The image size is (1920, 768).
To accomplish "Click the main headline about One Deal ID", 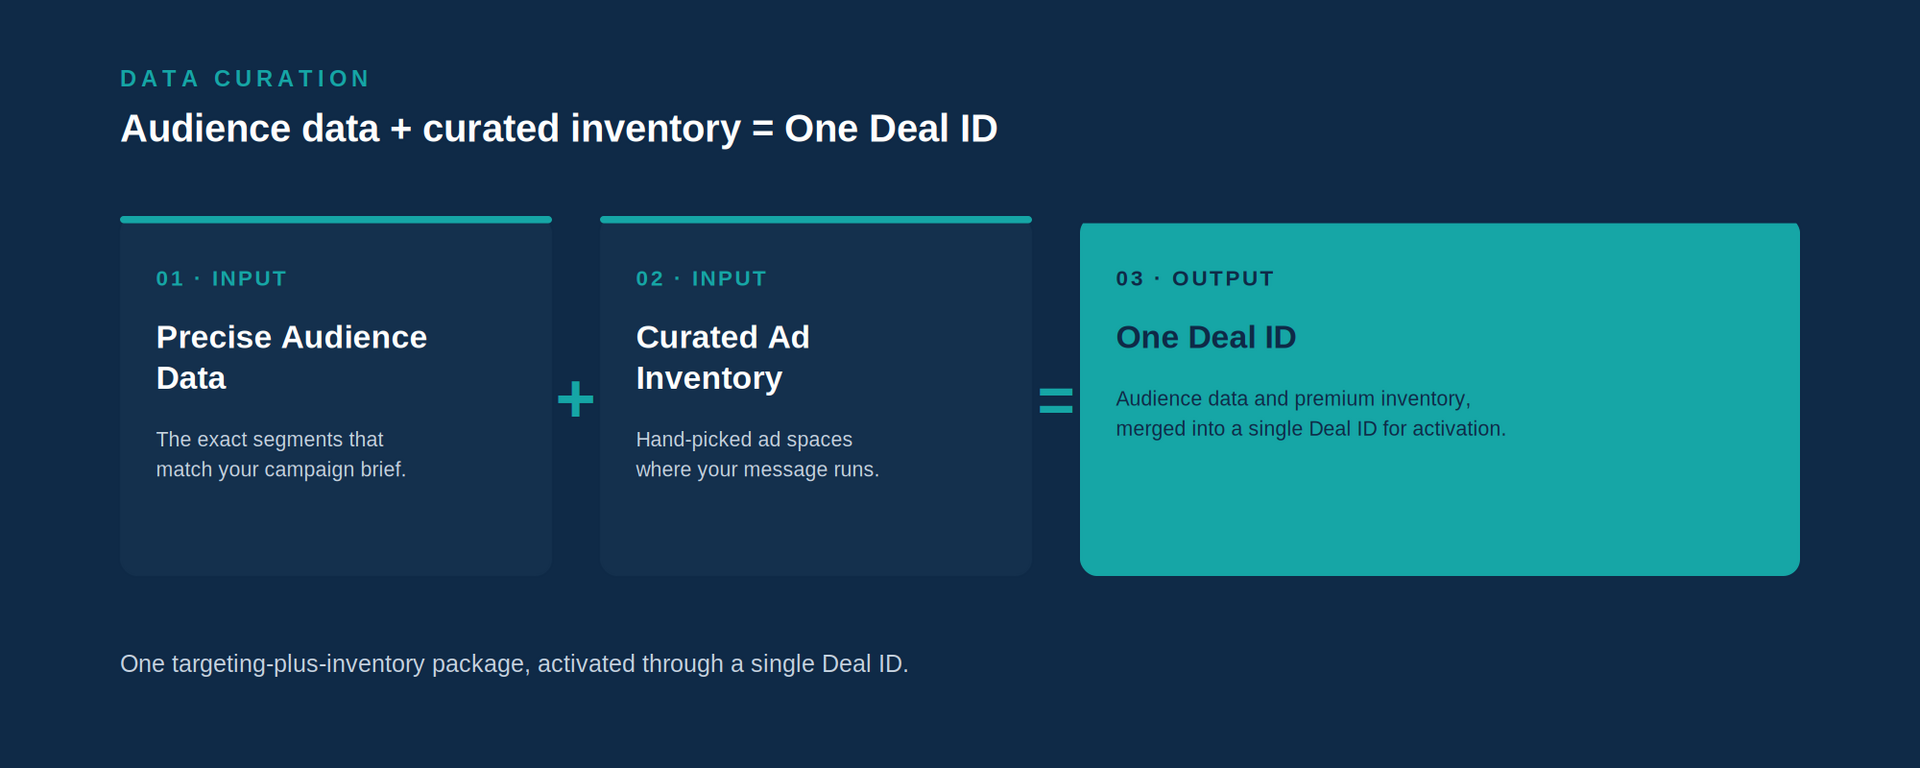I will 559,128.
